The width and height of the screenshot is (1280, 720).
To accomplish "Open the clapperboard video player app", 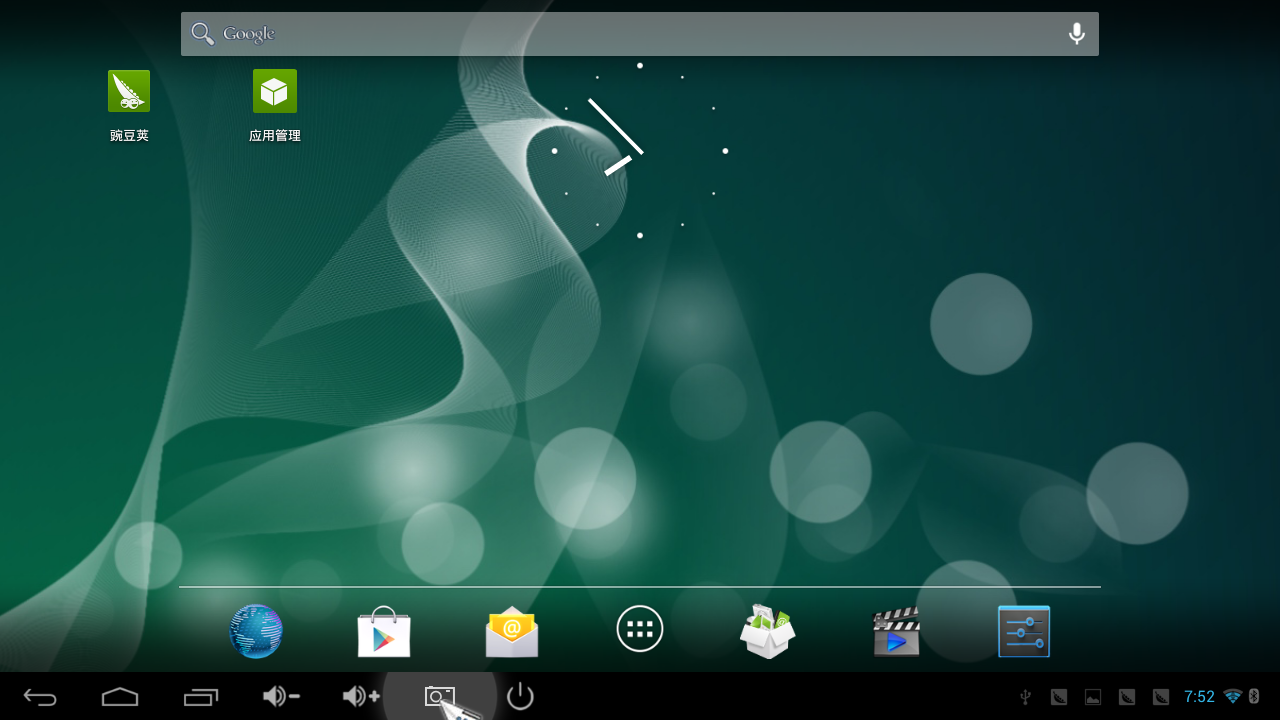I will tap(896, 631).
